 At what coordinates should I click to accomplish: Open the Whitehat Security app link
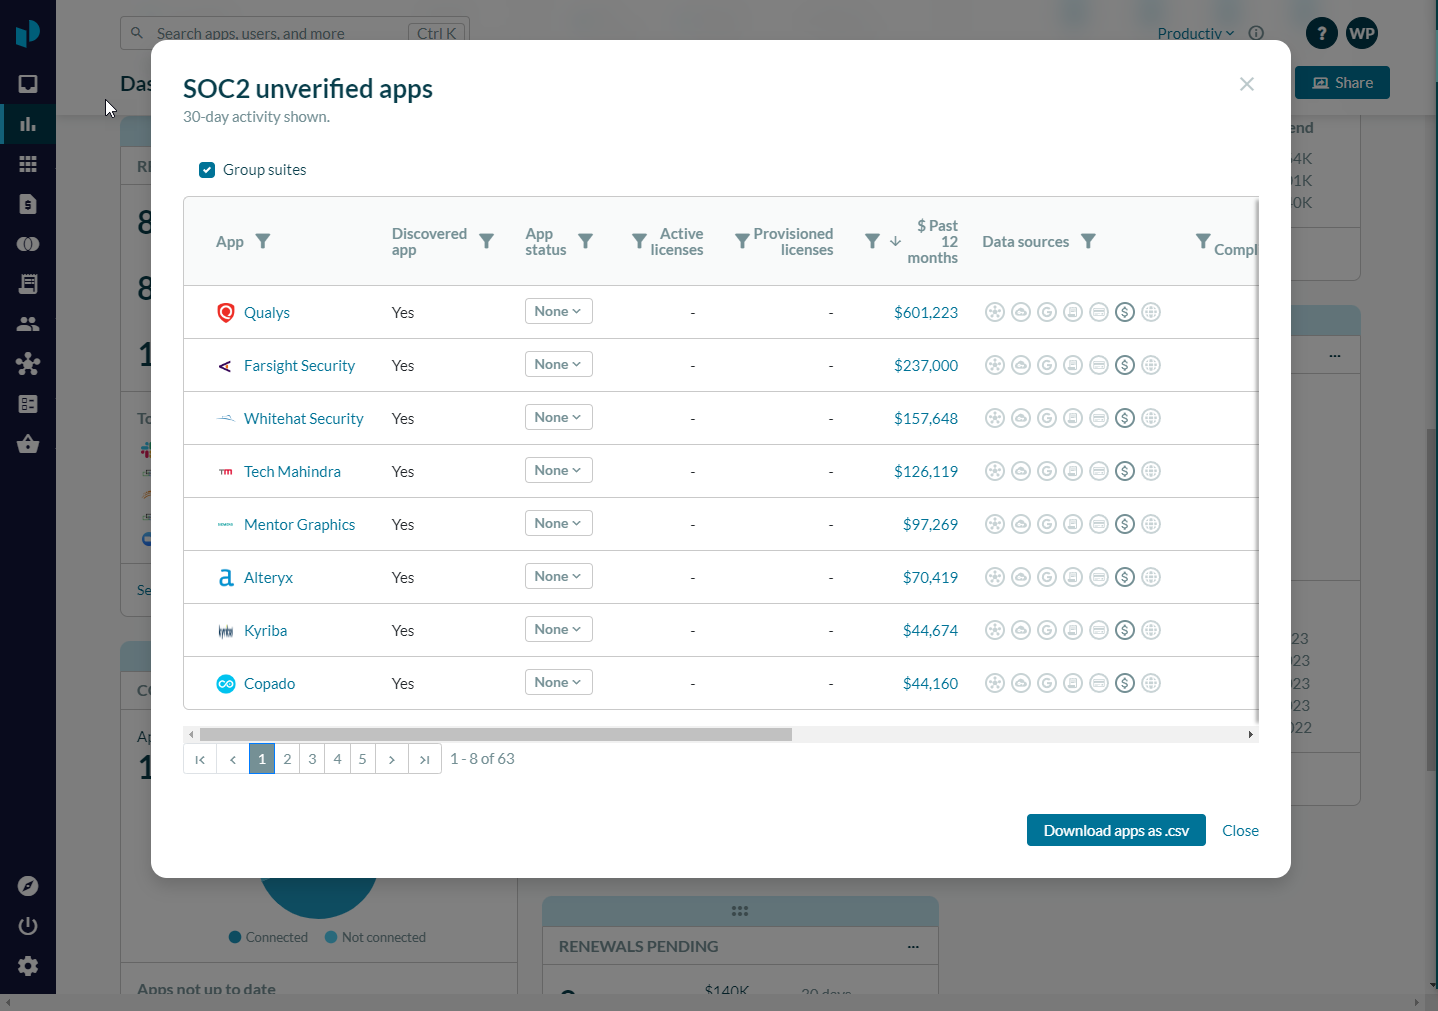coord(303,419)
